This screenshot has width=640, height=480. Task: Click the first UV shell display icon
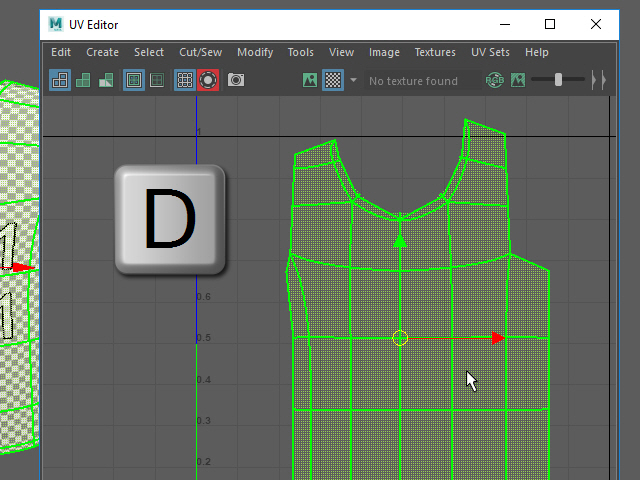click(x=60, y=80)
